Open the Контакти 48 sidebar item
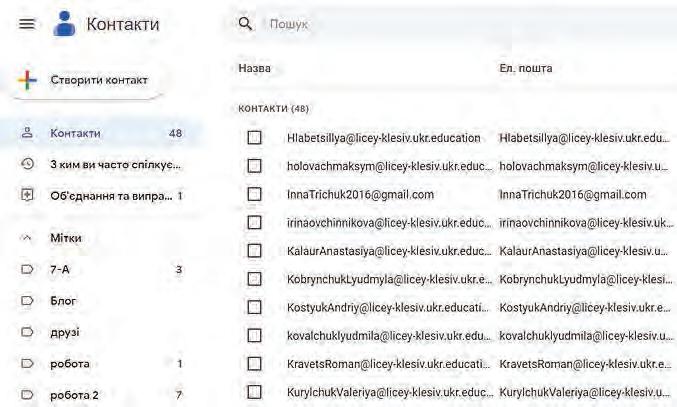Screen dimensions: 677x407 click(102, 133)
